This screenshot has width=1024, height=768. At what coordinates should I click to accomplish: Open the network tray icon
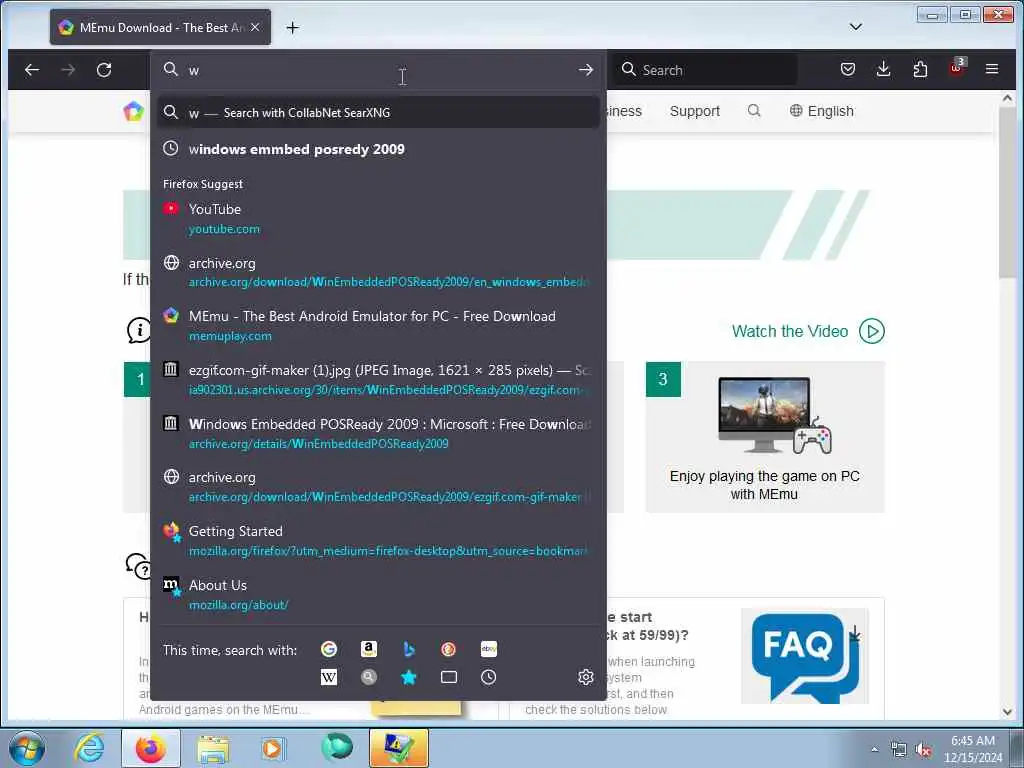coord(899,750)
